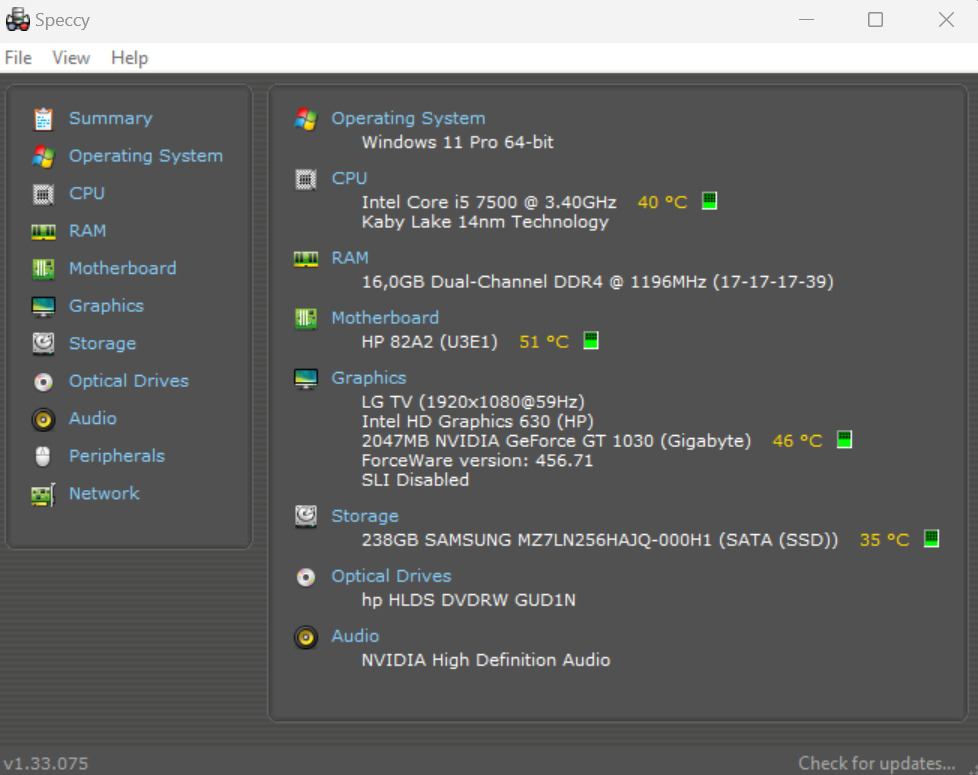The image size is (978, 775).
Task: Click the Motherboard icon in sidebar
Action: tap(43, 268)
